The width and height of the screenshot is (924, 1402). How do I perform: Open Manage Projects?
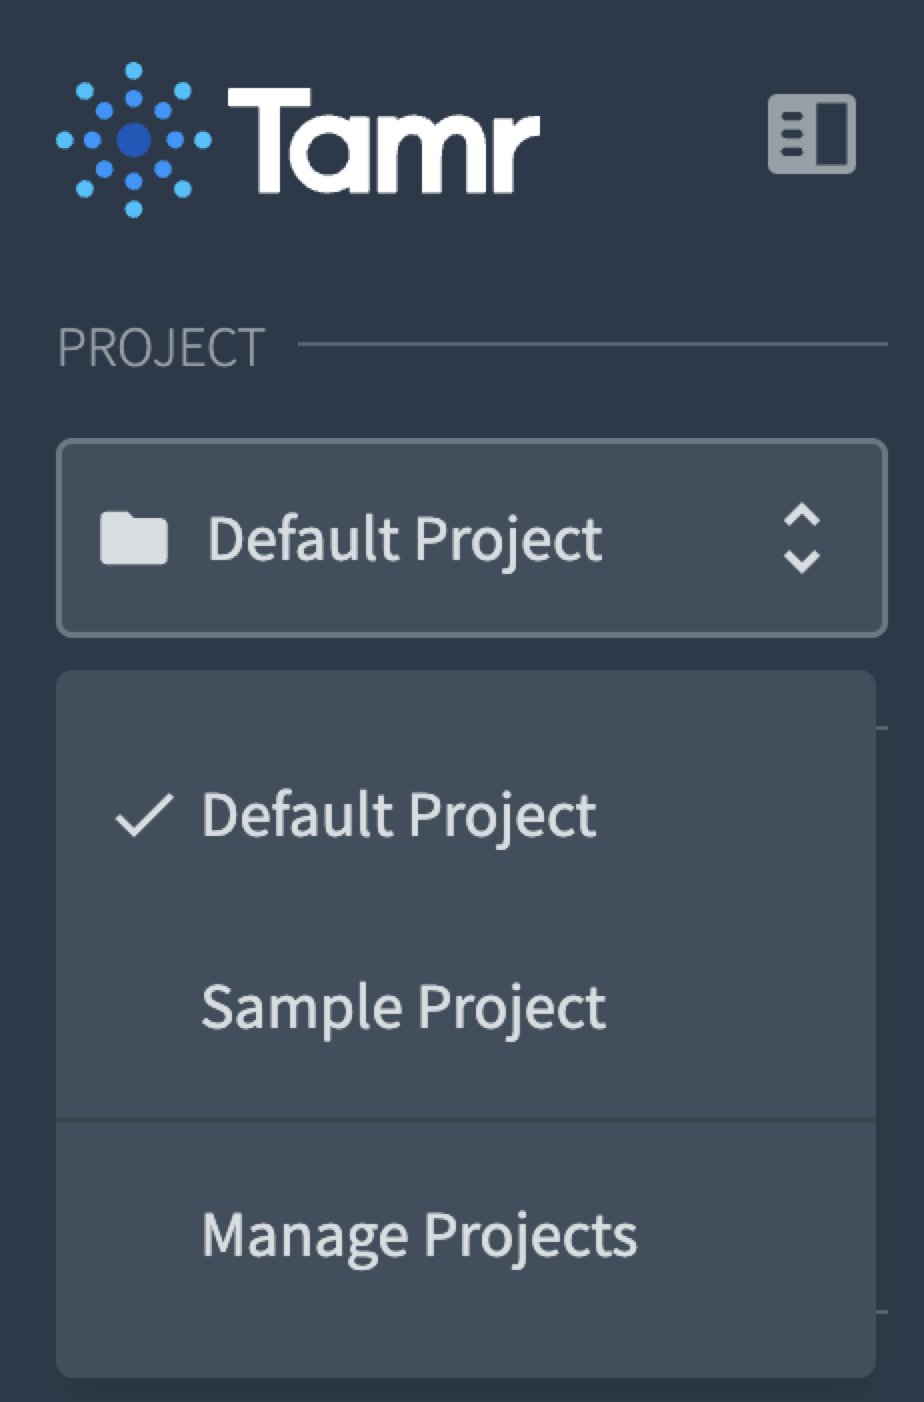point(466,1235)
